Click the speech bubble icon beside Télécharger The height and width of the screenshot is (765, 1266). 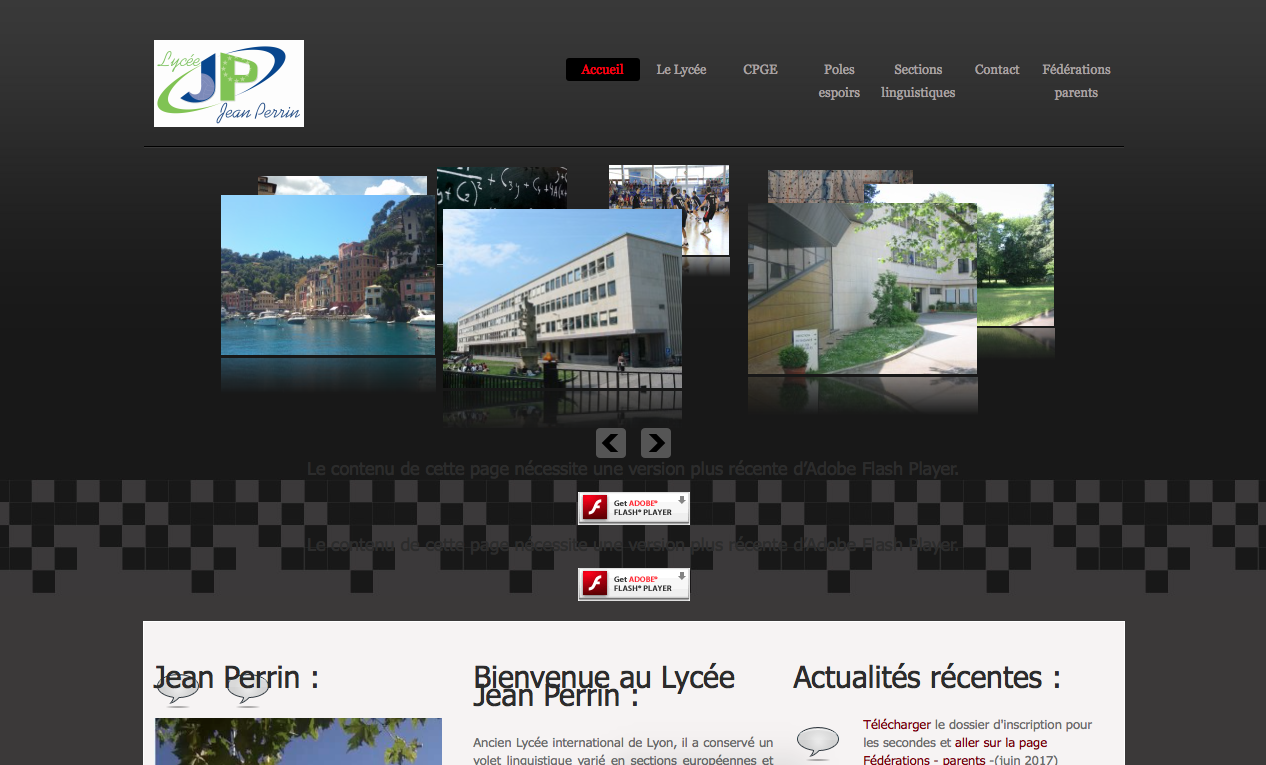coord(818,743)
